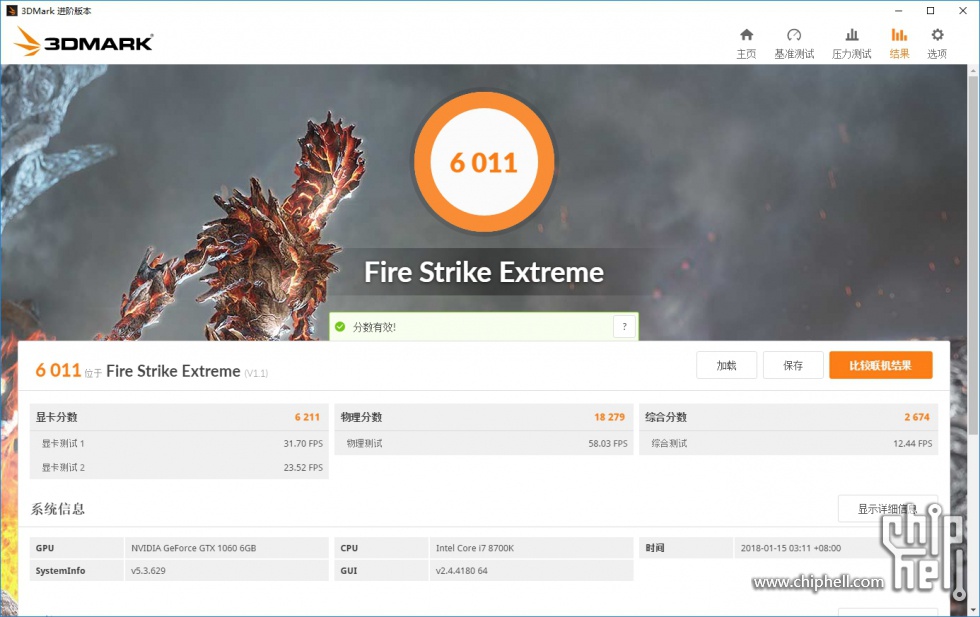980x617 pixels.
Task: Click the 系统信息 section heading
Action: point(58,509)
